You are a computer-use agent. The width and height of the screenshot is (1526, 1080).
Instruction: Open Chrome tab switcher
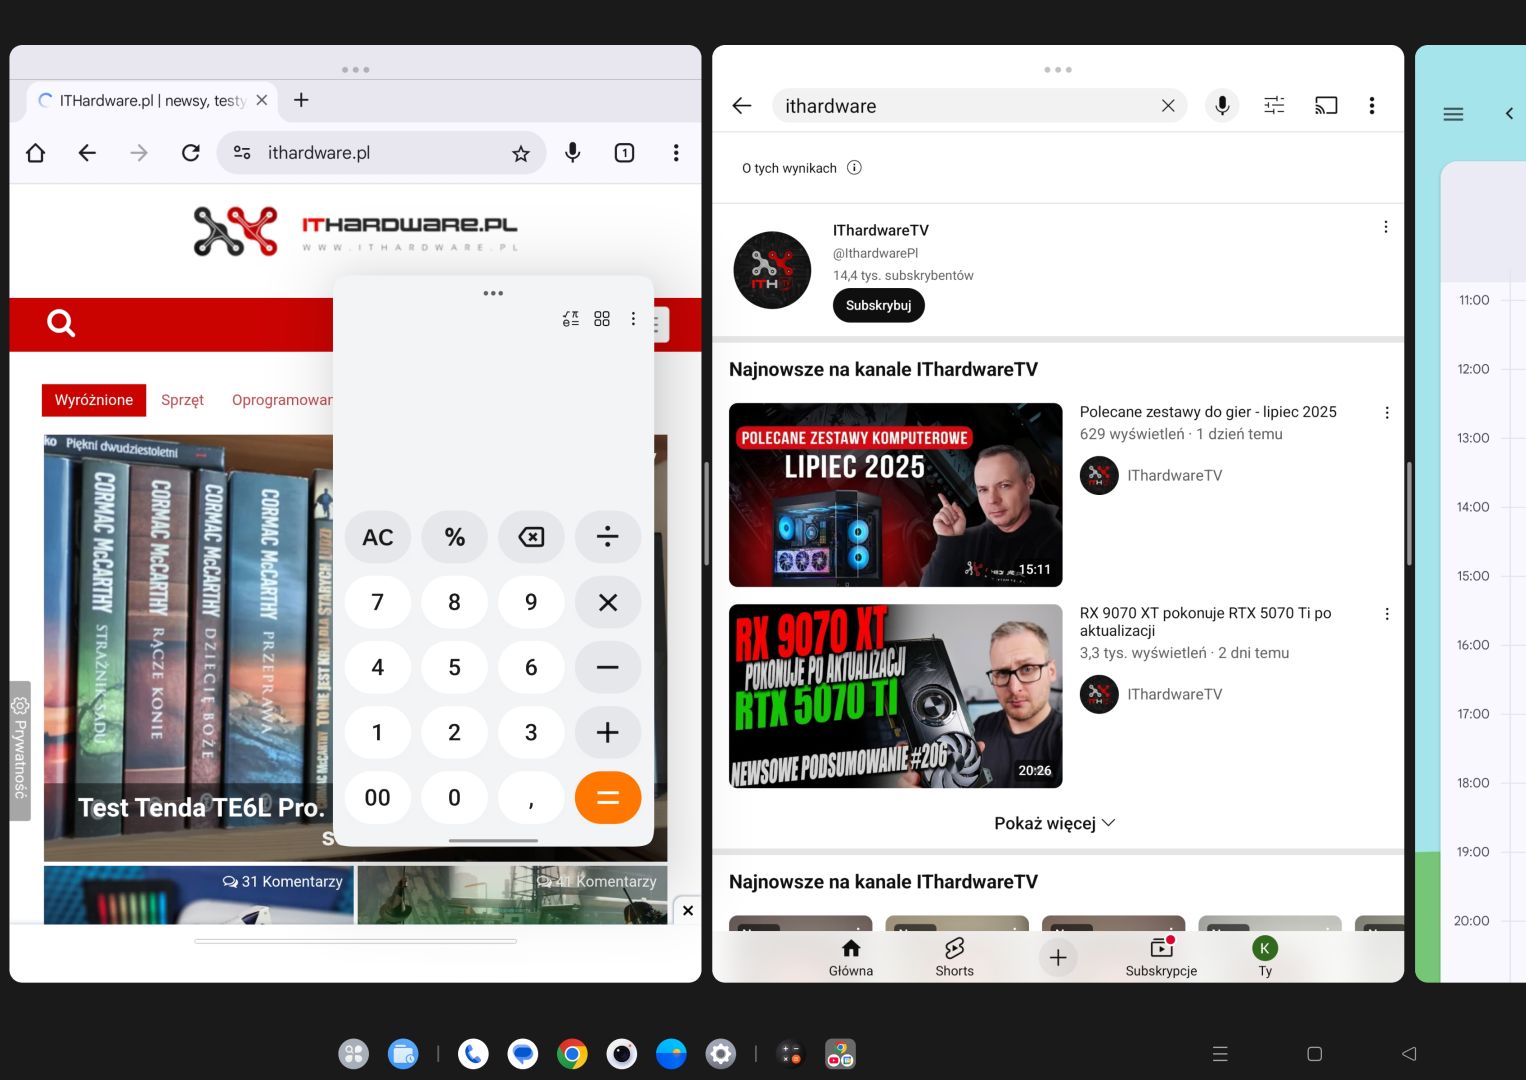(x=624, y=153)
